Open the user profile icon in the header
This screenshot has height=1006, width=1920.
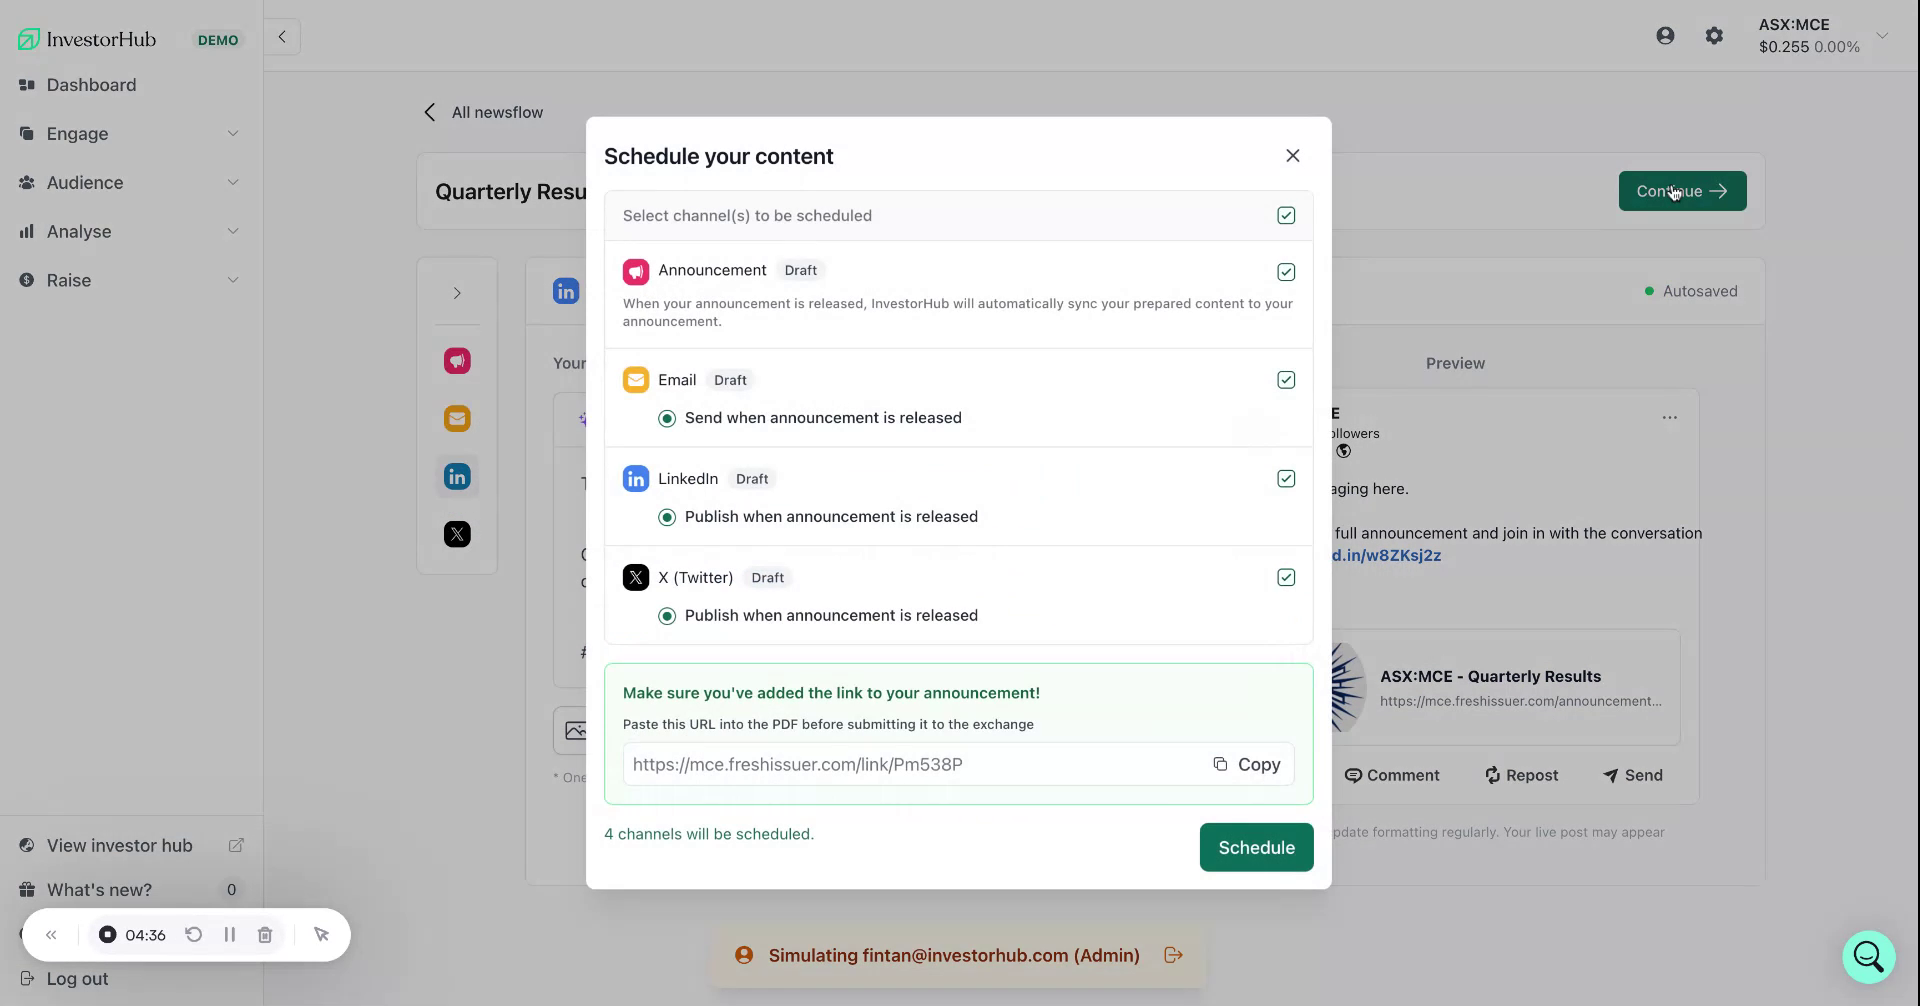[1665, 35]
